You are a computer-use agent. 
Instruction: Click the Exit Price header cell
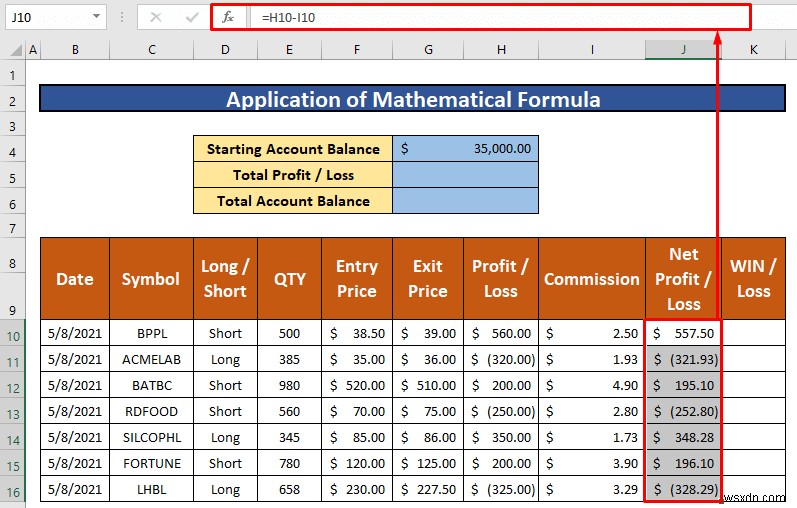[x=428, y=279]
